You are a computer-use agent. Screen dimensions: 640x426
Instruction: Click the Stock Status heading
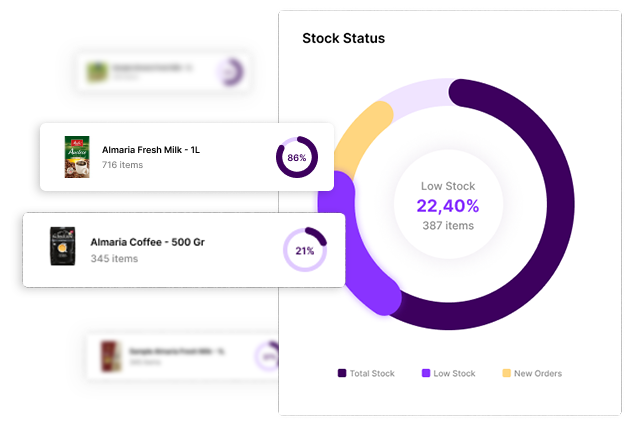[x=343, y=38]
